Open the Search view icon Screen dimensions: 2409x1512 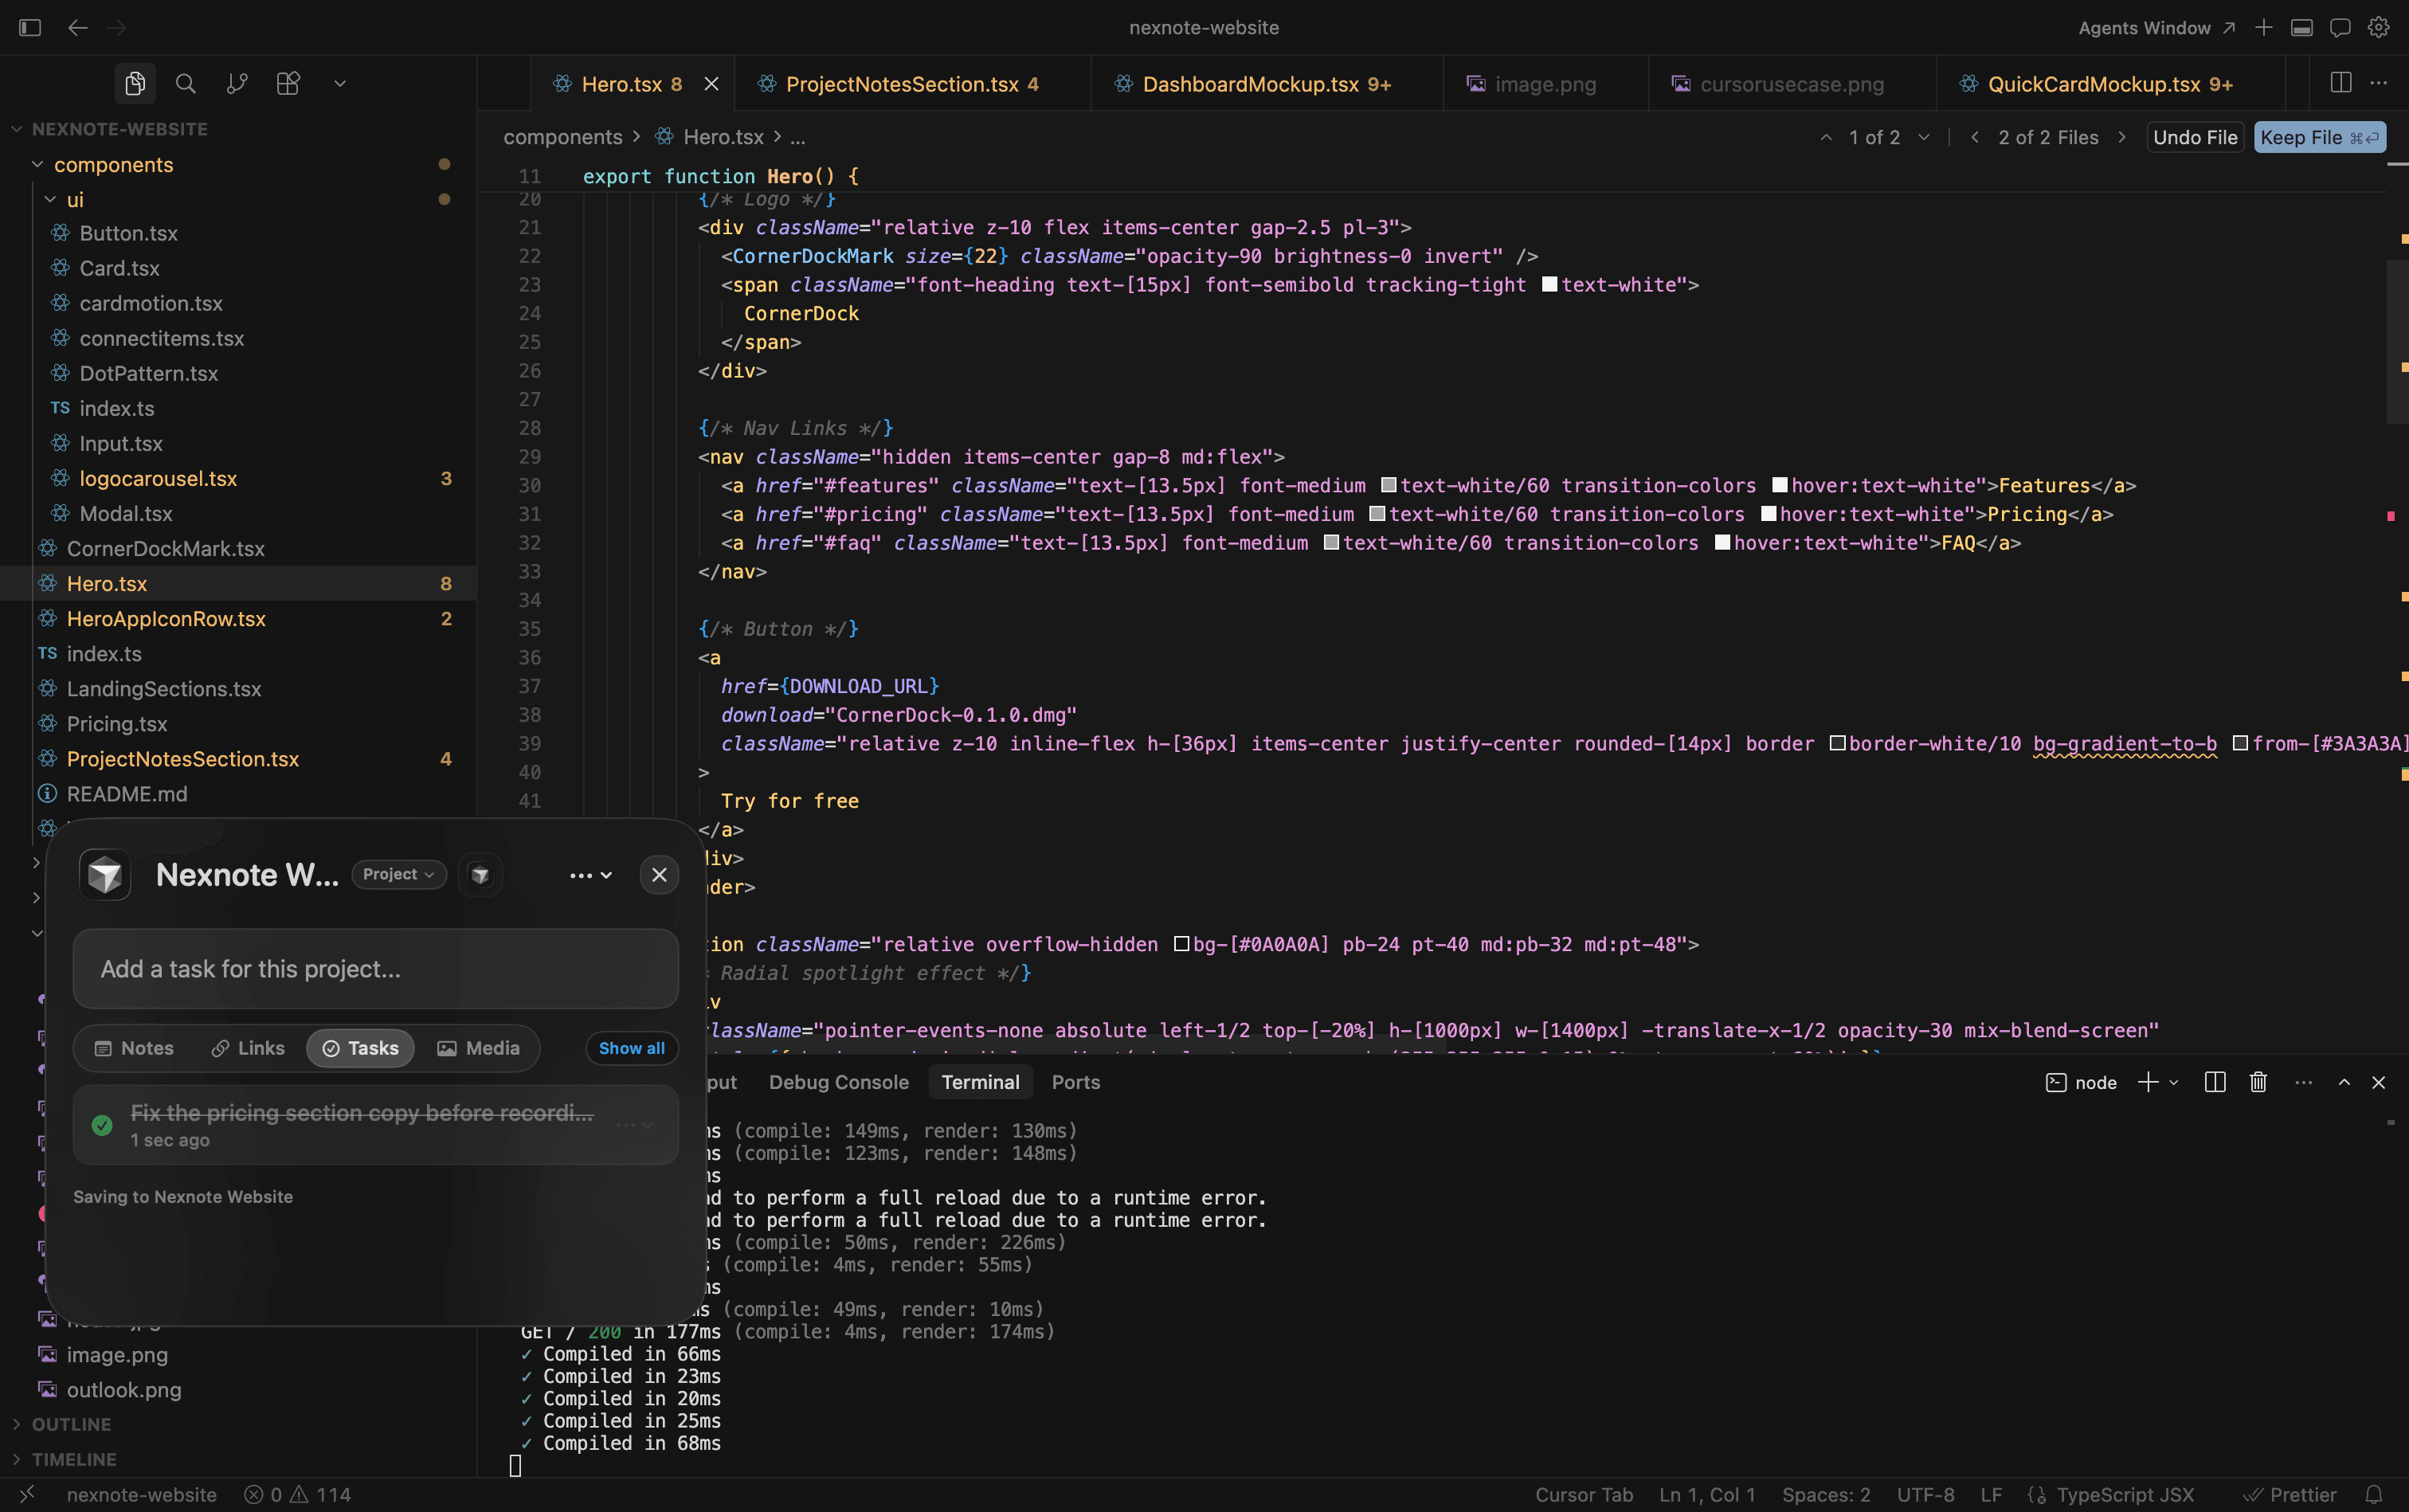tap(186, 84)
